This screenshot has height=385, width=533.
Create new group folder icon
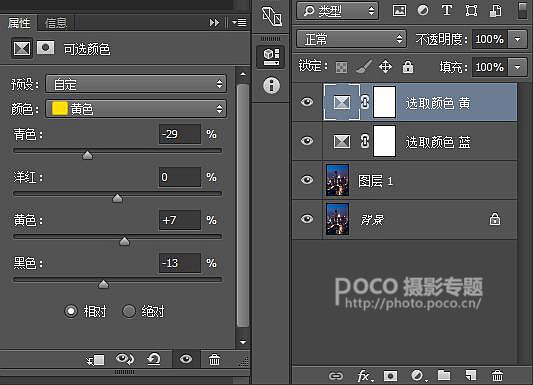click(444, 375)
